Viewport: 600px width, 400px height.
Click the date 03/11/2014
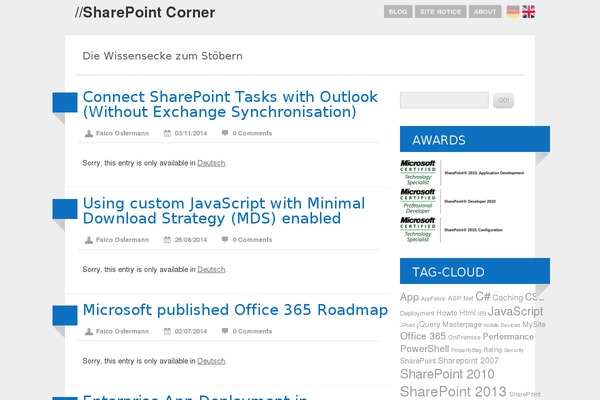[191, 133]
